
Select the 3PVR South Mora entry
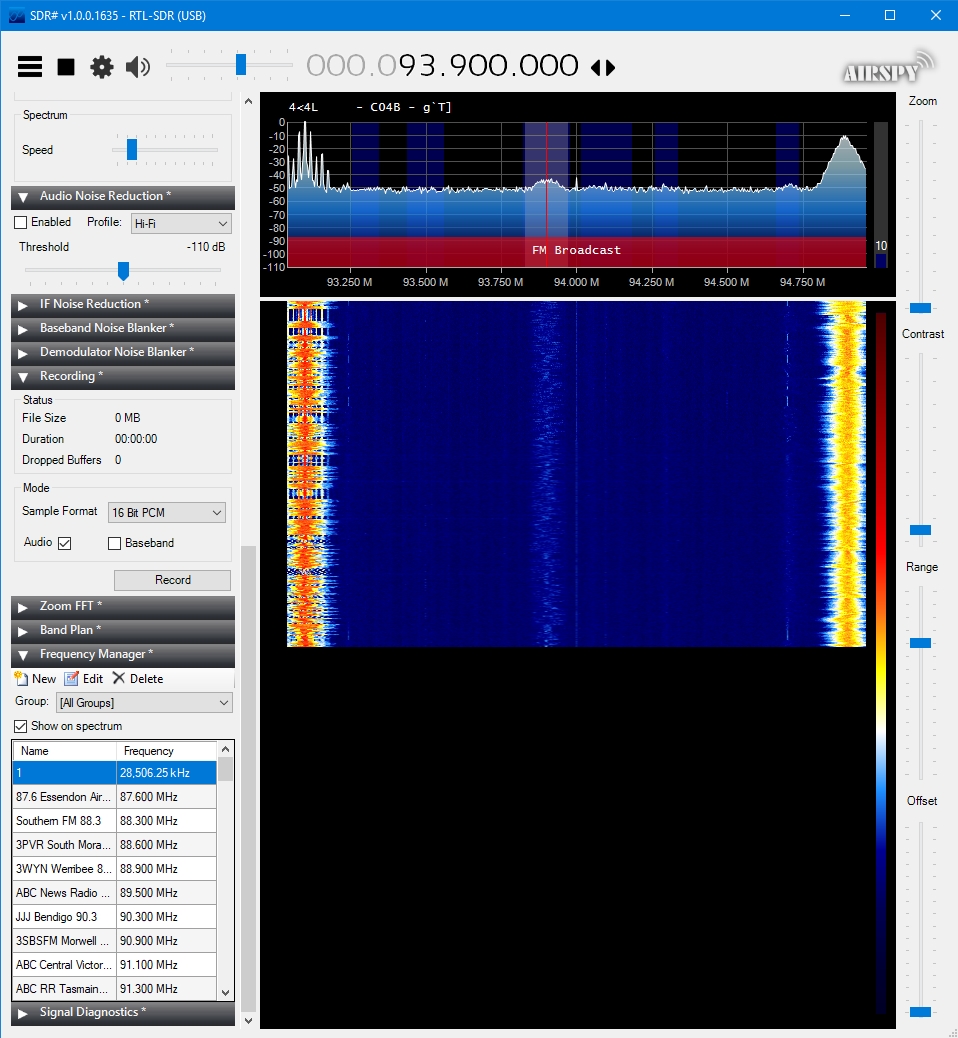[x=115, y=845]
